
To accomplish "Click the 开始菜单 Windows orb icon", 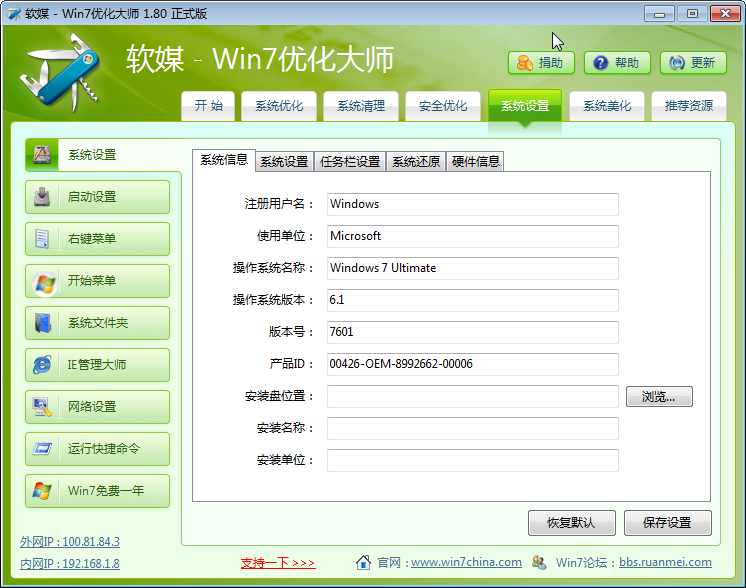I will (45, 284).
